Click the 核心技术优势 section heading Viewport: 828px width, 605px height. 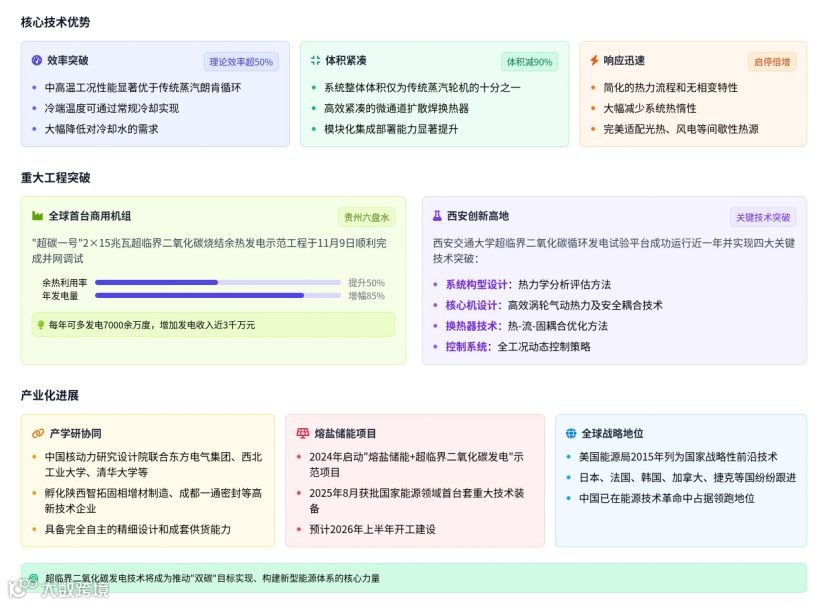pos(55,22)
